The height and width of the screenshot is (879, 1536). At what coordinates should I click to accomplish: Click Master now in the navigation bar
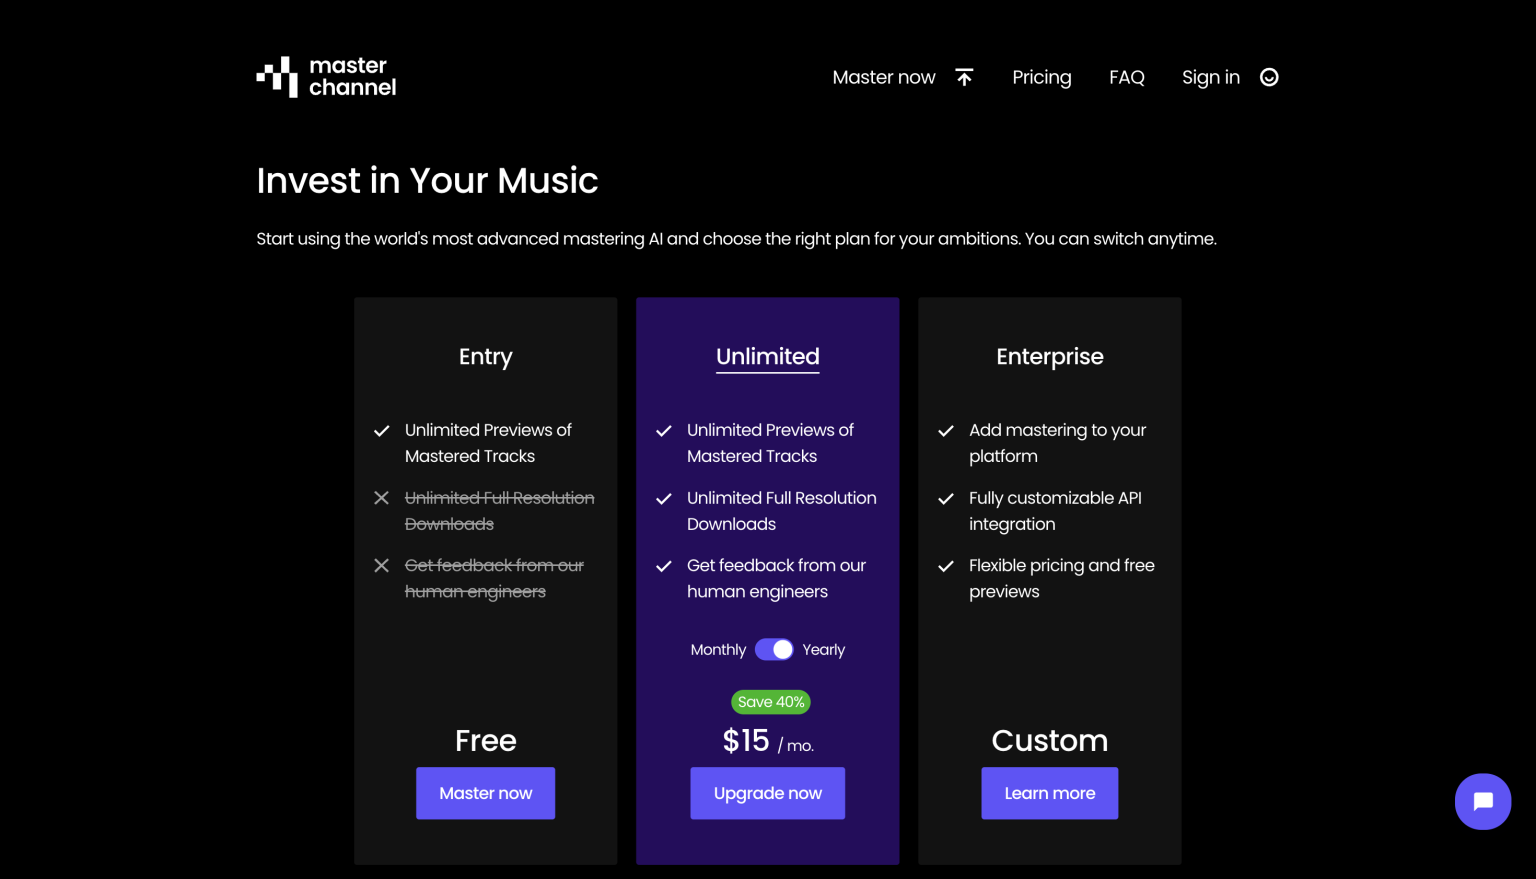883,77
